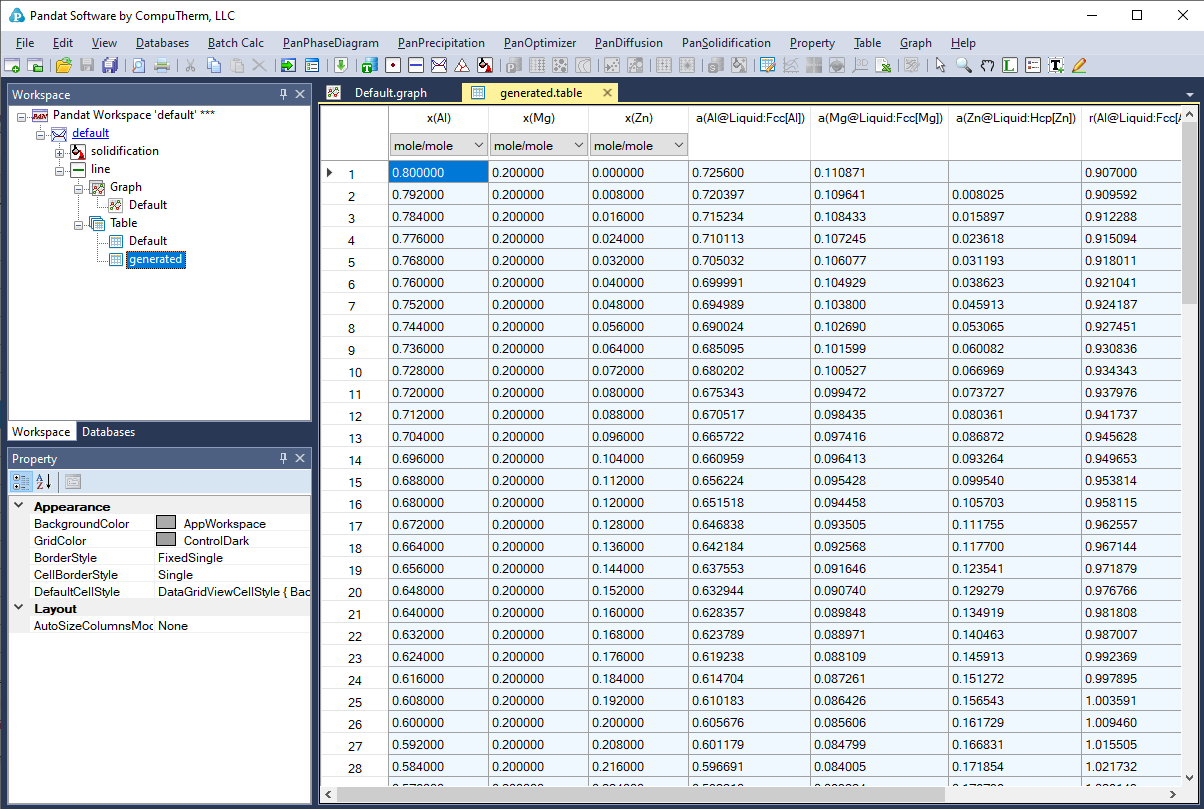The height and width of the screenshot is (809, 1204).
Task: Pin the Workspace panel with auto-hide
Action: coord(284,94)
